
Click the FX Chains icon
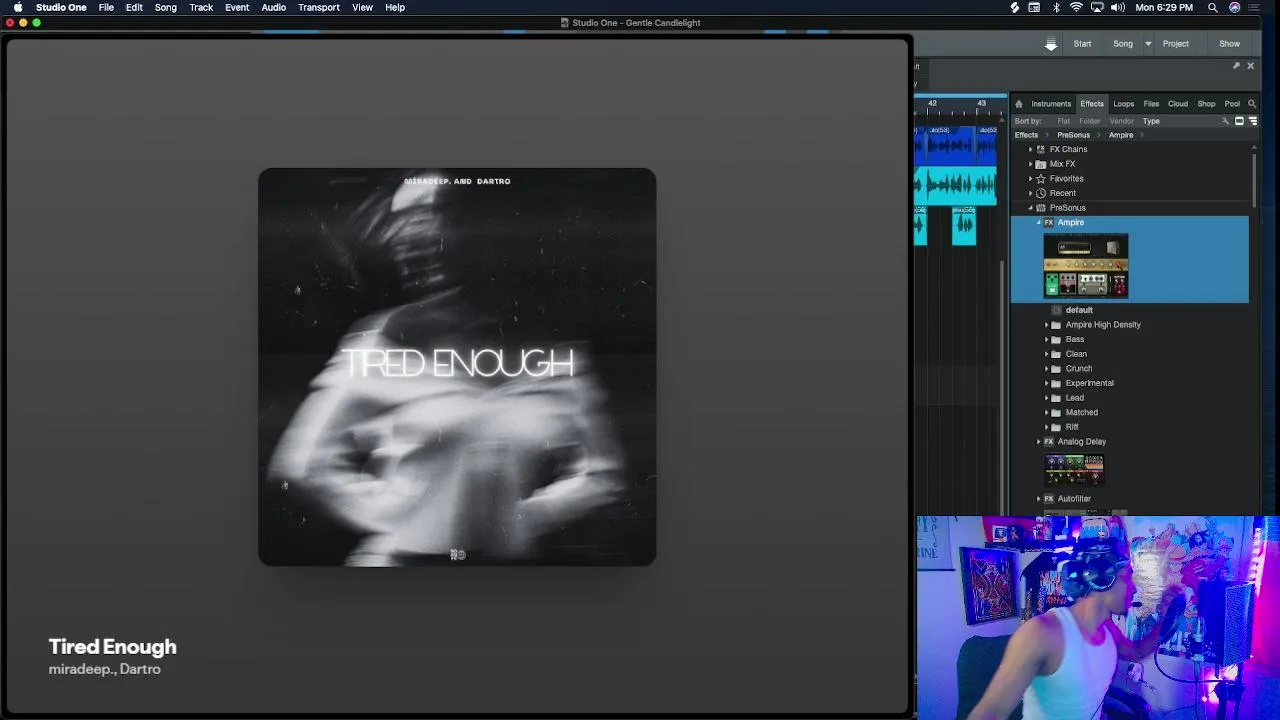click(x=1041, y=149)
